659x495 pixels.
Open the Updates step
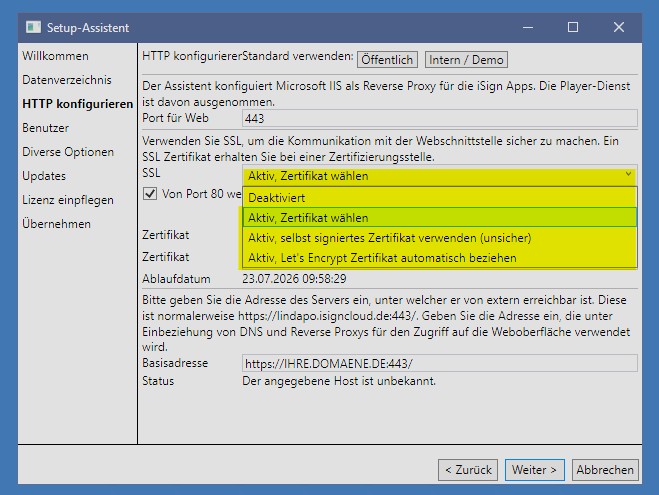coord(44,176)
